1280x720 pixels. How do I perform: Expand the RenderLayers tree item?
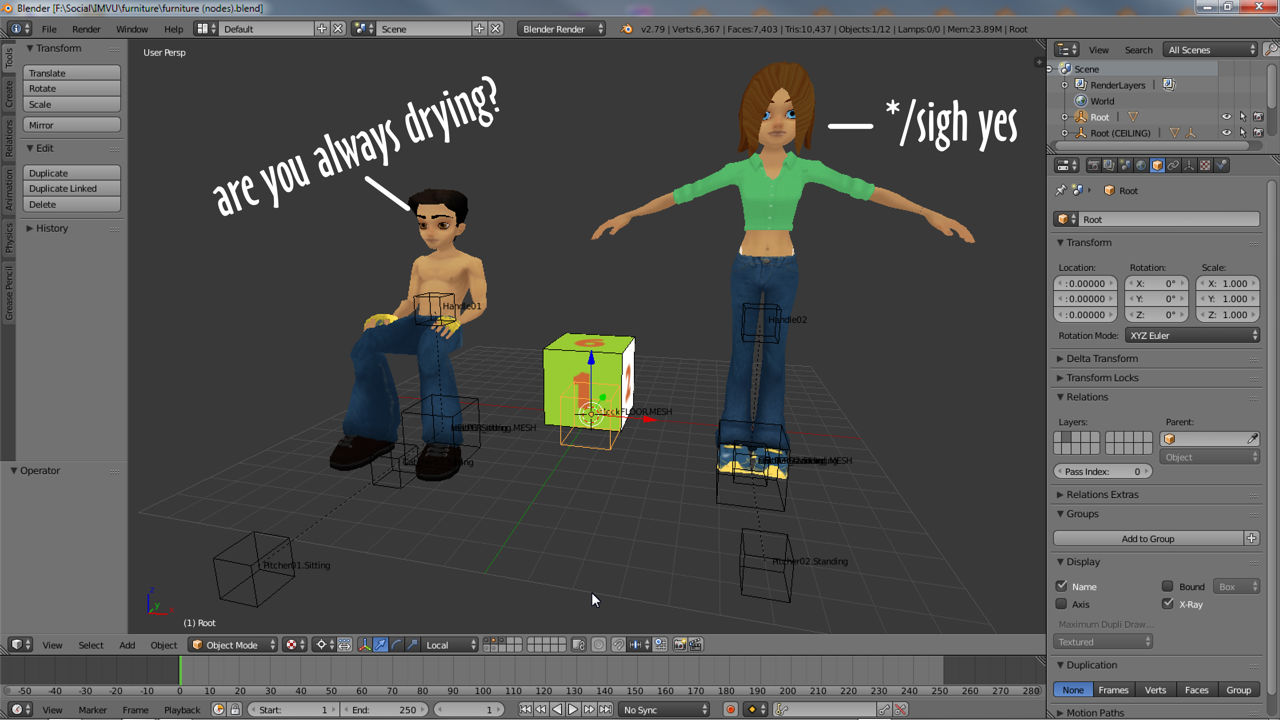(1066, 85)
